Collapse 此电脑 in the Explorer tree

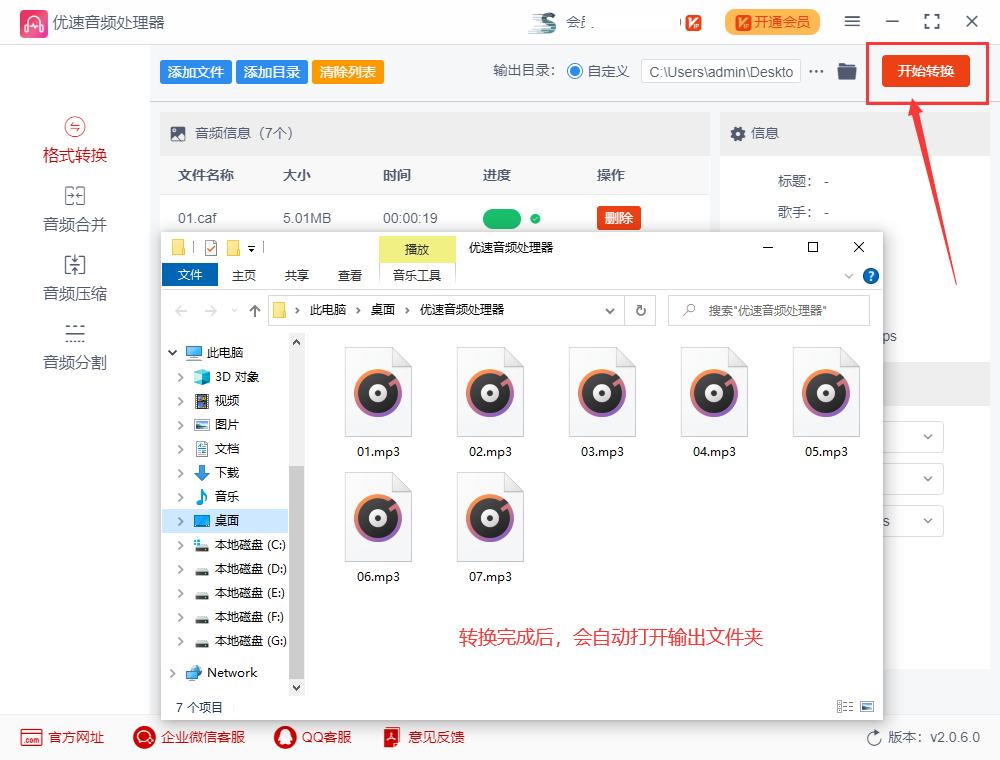pyautogui.click(x=172, y=352)
